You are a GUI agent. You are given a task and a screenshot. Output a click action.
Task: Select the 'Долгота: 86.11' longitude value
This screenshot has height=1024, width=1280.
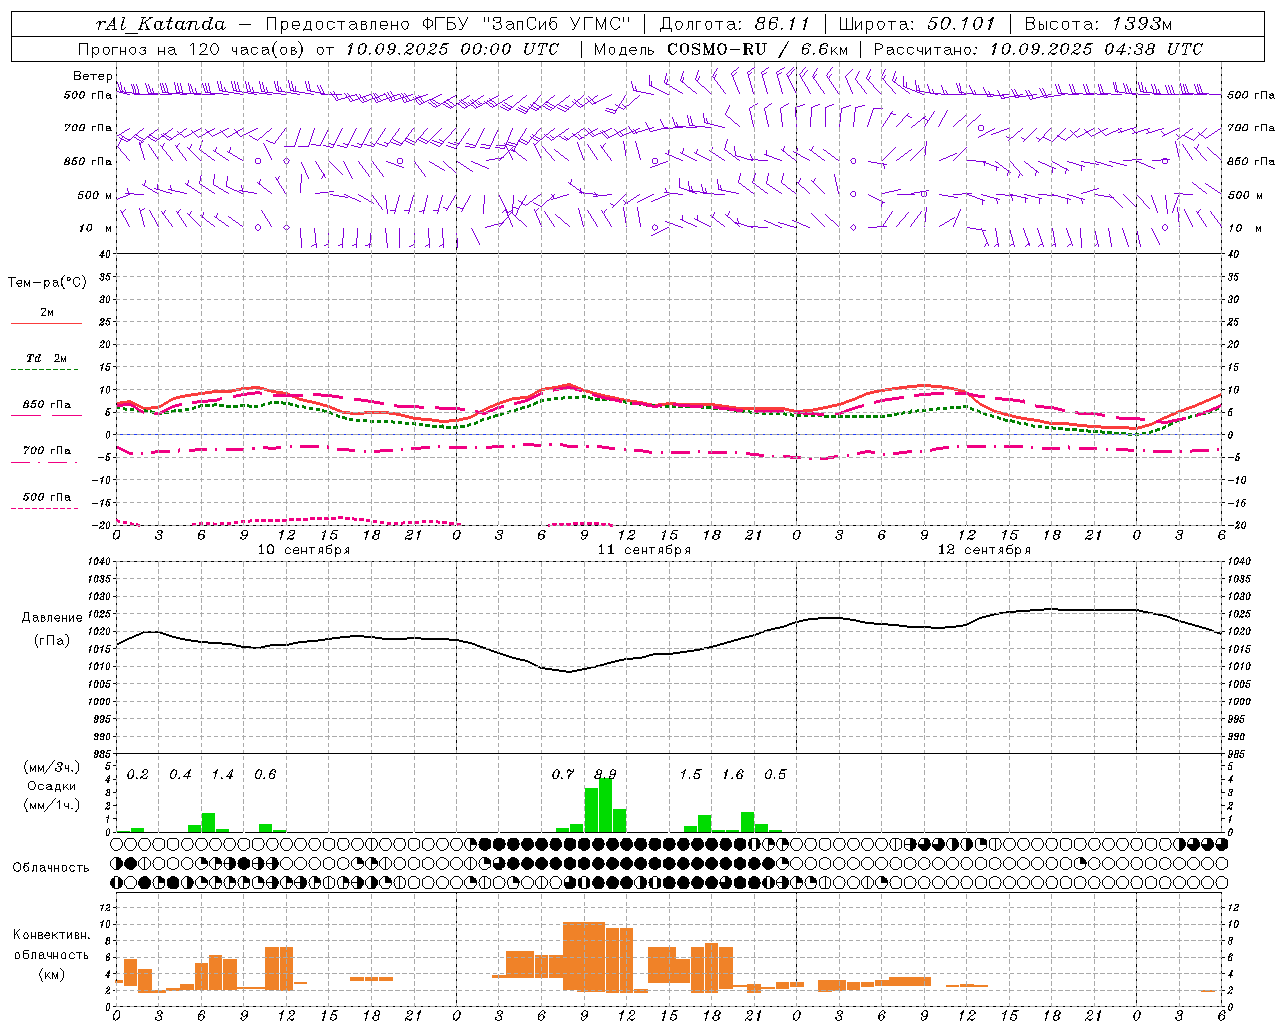pyautogui.click(x=735, y=24)
